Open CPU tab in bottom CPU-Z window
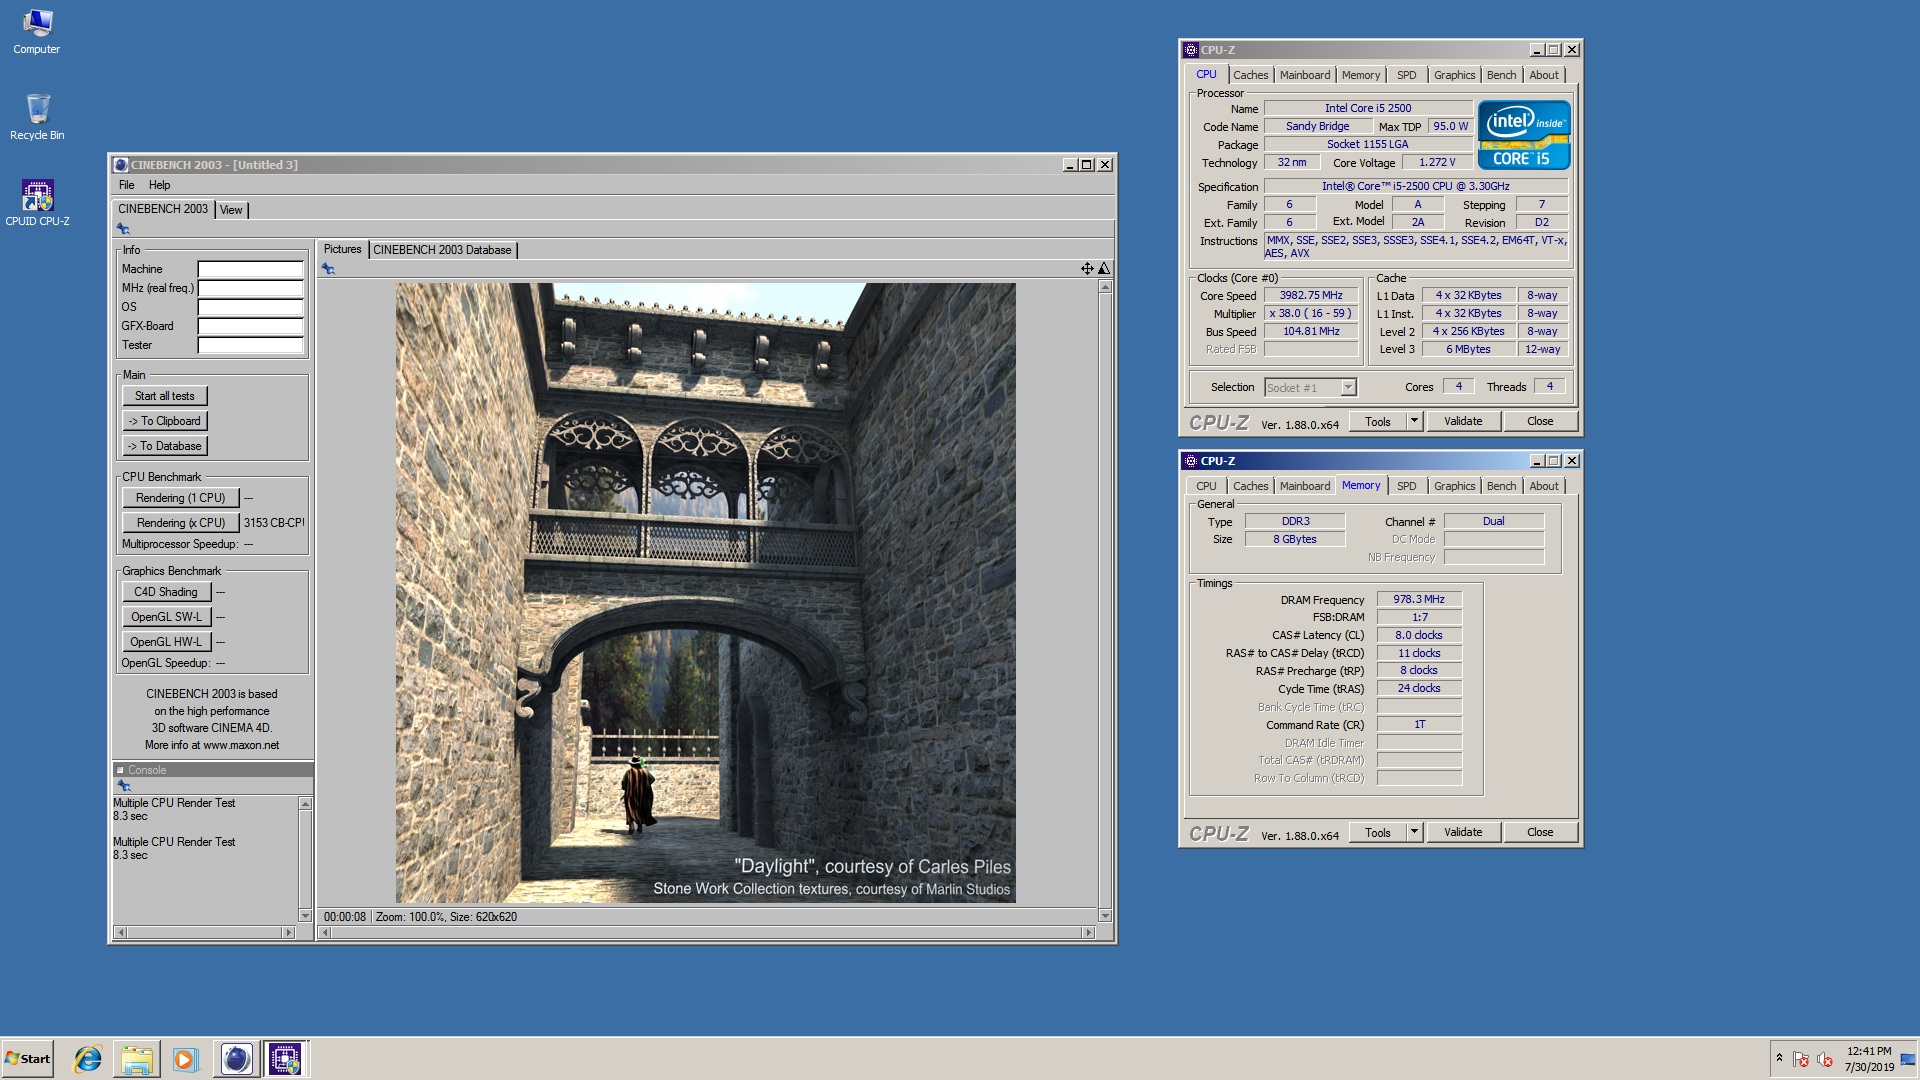Screen dimensions: 1920x1080 tap(1206, 486)
